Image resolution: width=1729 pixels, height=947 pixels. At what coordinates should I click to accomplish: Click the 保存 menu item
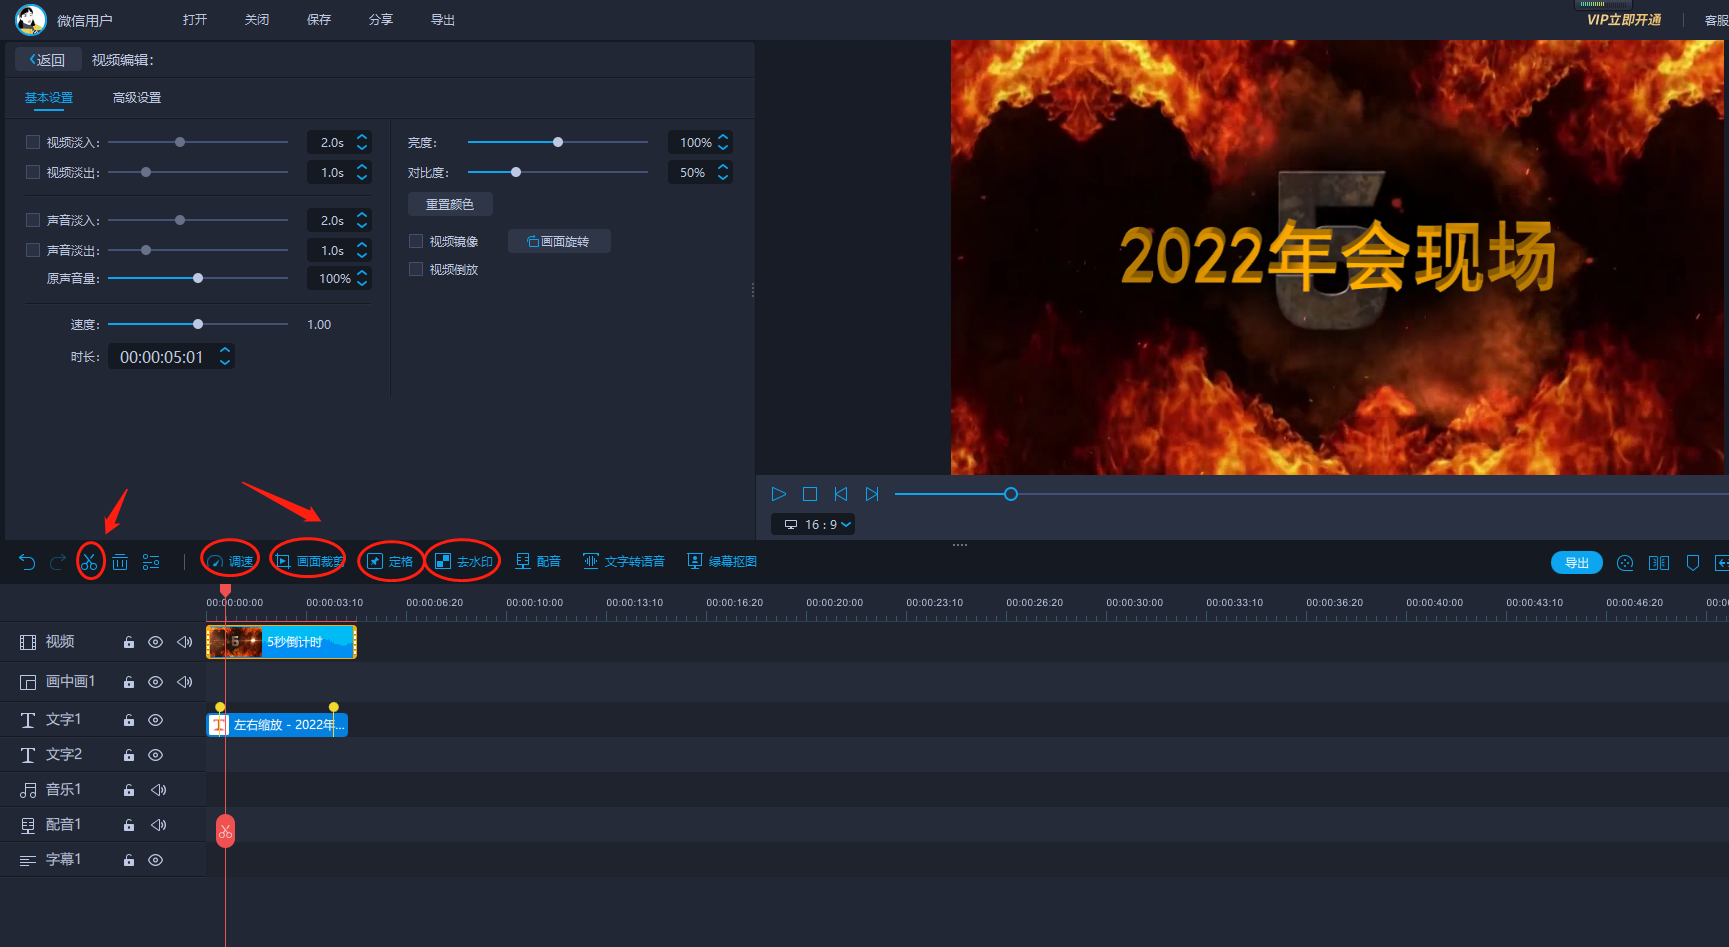319,19
